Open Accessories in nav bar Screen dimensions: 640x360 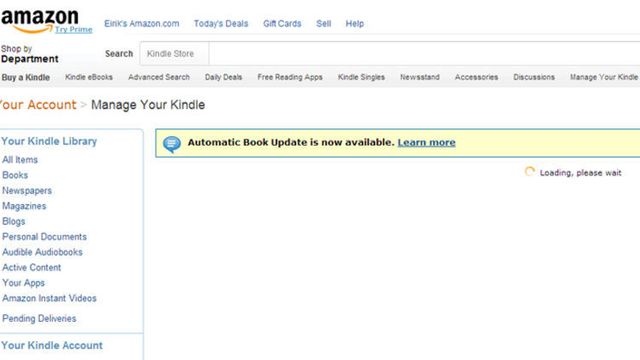[x=476, y=77]
